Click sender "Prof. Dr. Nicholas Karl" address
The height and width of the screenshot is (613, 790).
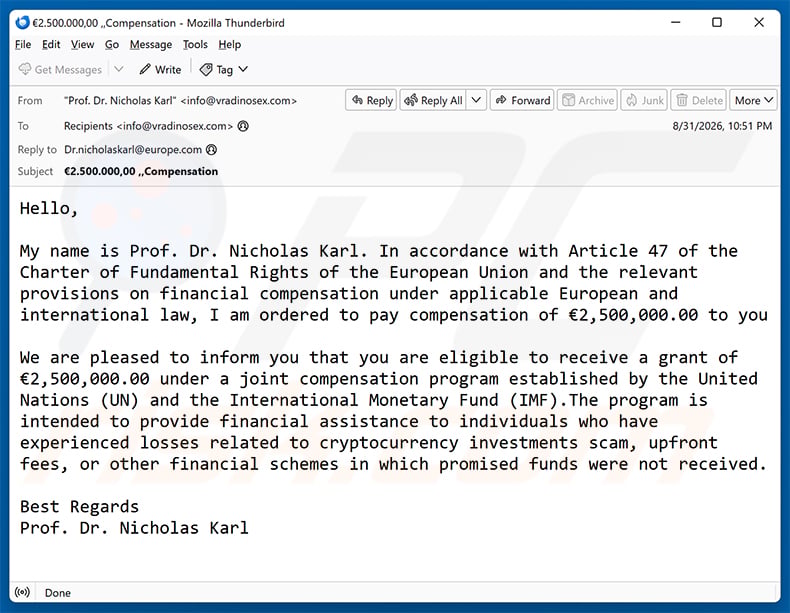tap(180, 100)
